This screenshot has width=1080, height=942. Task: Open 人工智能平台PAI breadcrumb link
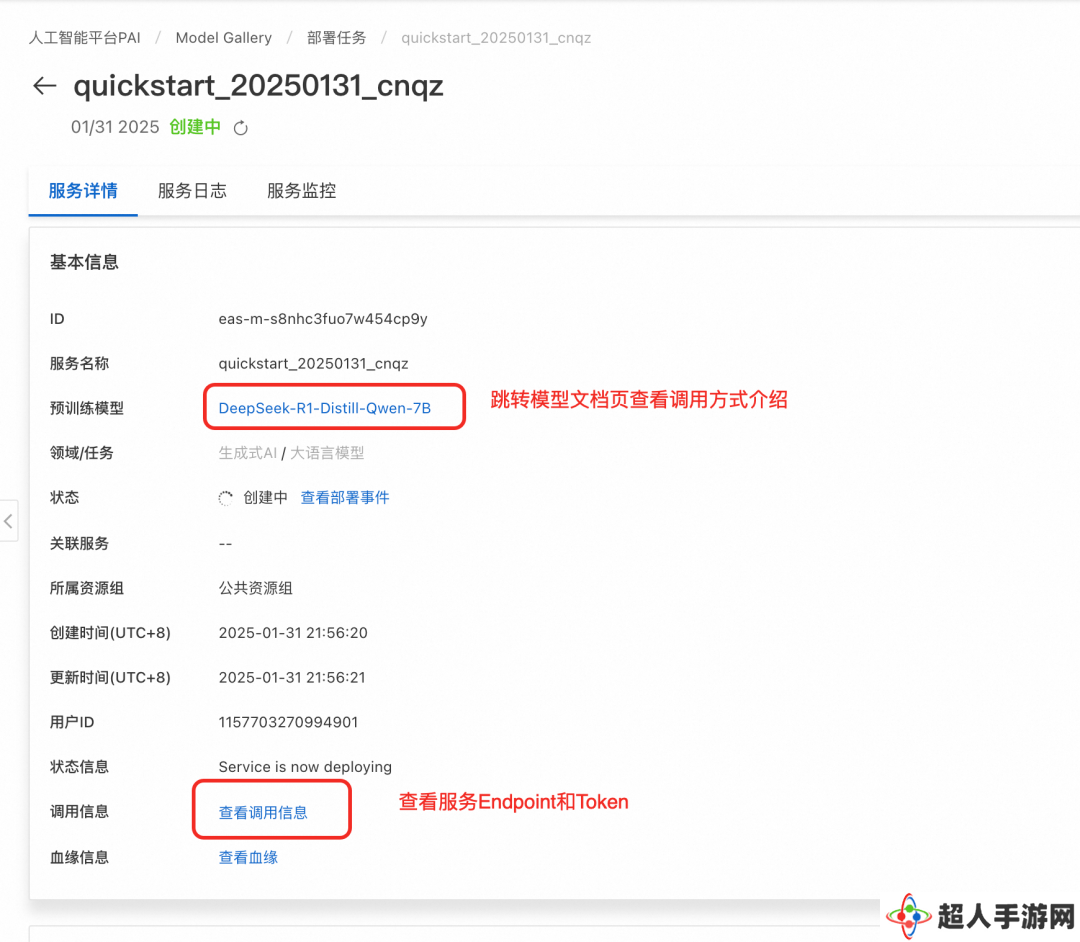85,38
